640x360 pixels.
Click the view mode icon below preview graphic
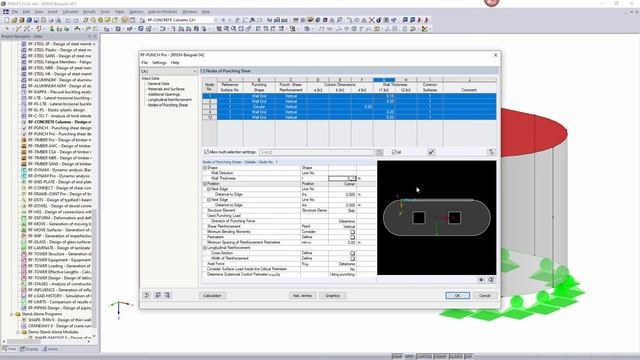(x=481, y=280)
